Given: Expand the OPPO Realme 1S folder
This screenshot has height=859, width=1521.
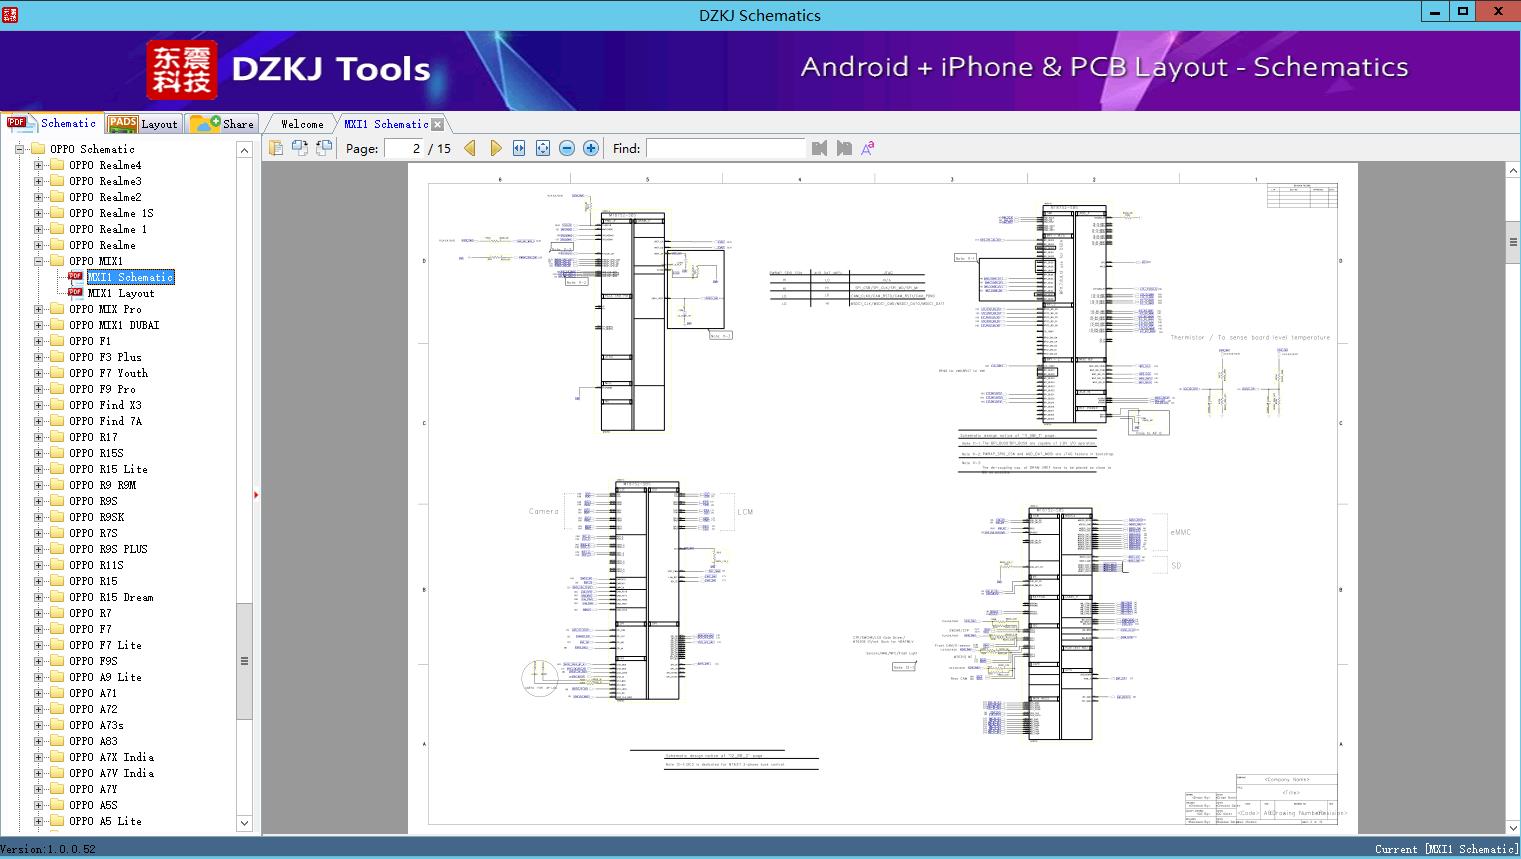Looking at the screenshot, I should point(39,213).
